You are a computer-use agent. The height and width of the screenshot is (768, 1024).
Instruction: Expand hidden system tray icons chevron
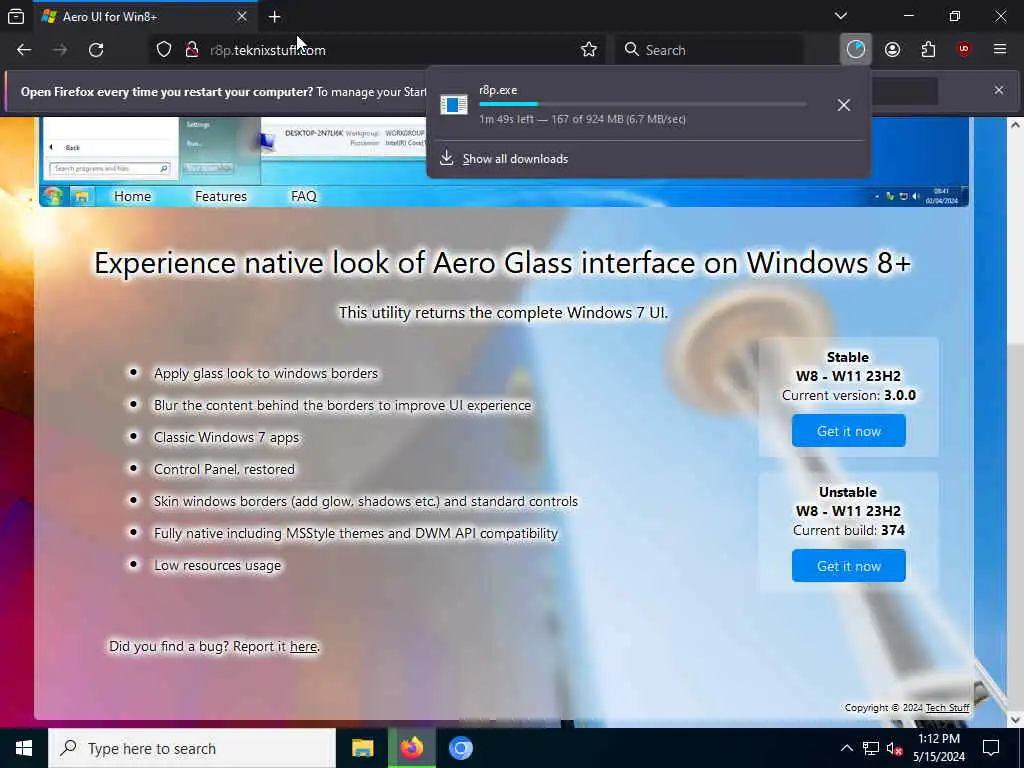pyautogui.click(x=846, y=748)
